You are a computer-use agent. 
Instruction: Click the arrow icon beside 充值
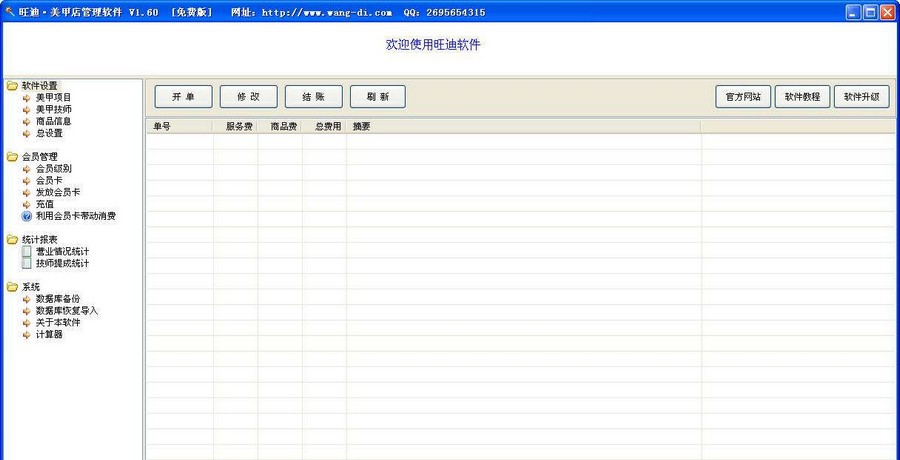[x=26, y=204]
